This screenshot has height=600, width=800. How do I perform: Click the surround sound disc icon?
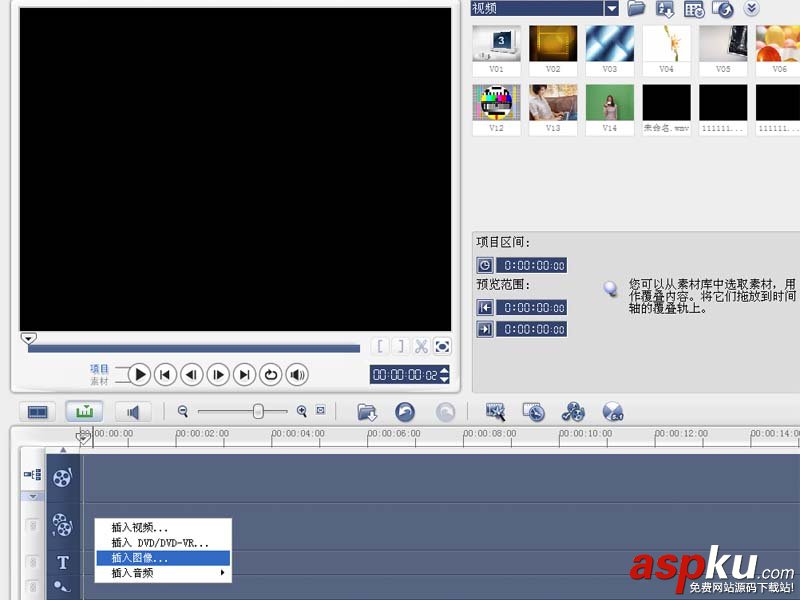613,412
